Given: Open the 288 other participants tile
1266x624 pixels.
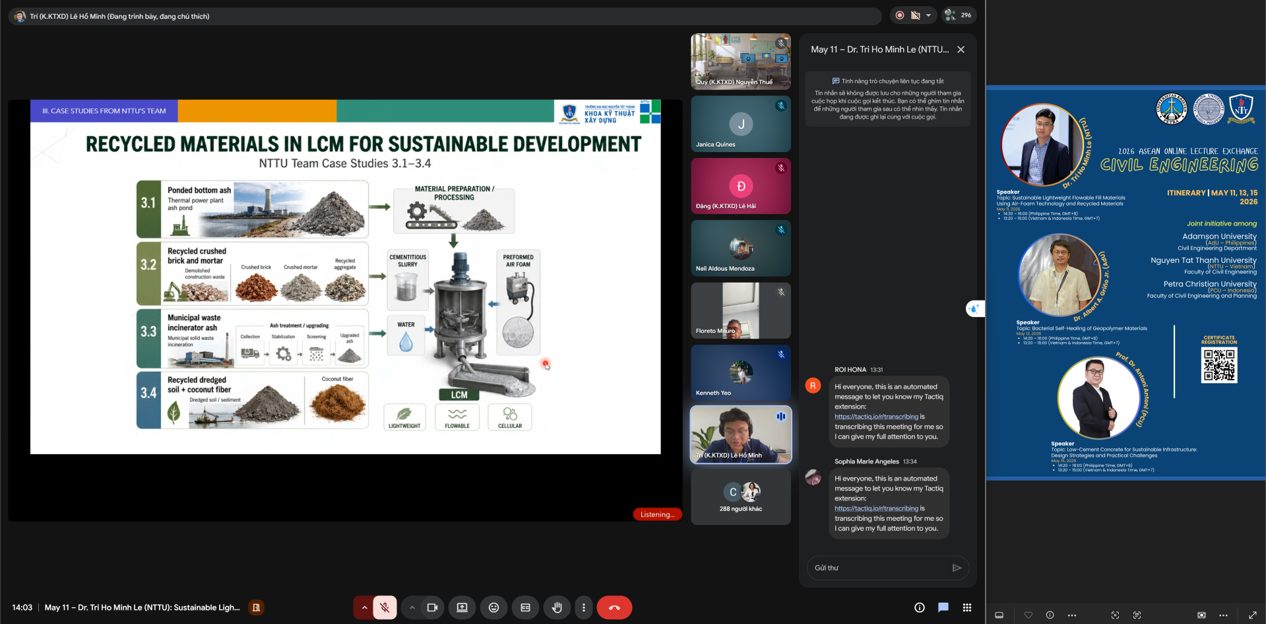Looking at the screenshot, I should click(740, 496).
